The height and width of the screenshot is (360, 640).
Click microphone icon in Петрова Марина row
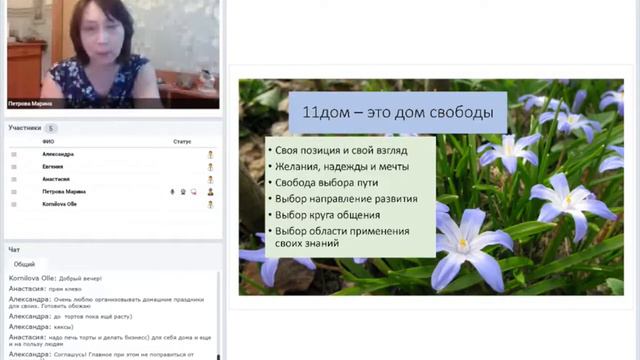point(172,192)
